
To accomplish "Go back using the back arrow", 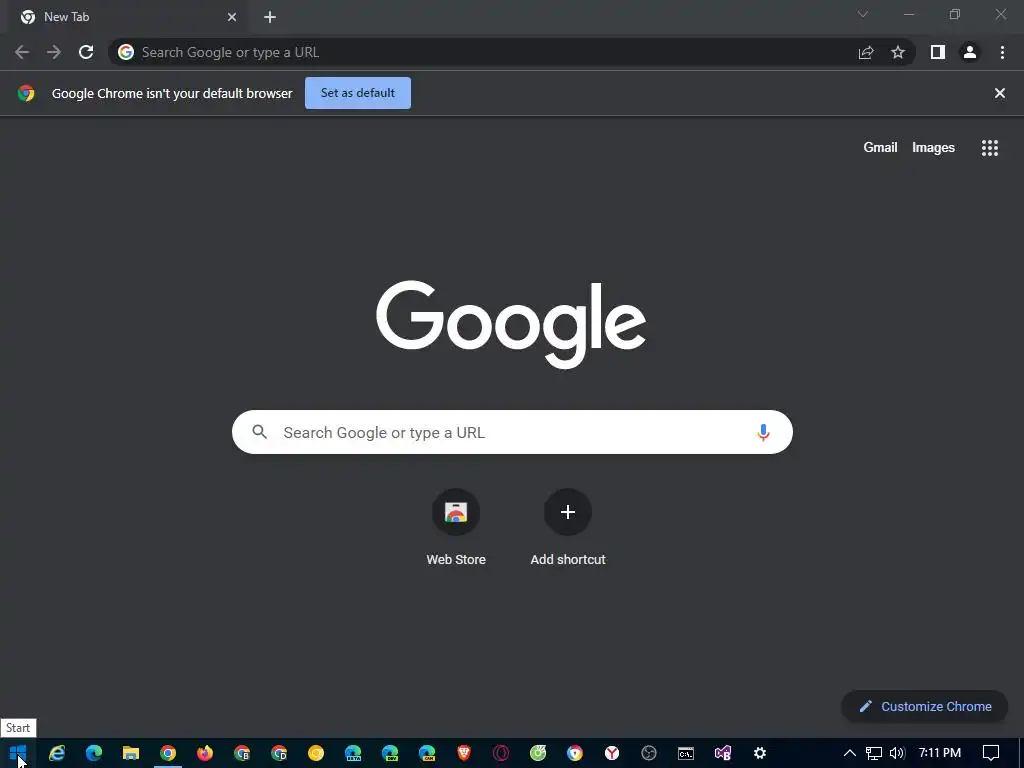I will pyautogui.click(x=22, y=52).
